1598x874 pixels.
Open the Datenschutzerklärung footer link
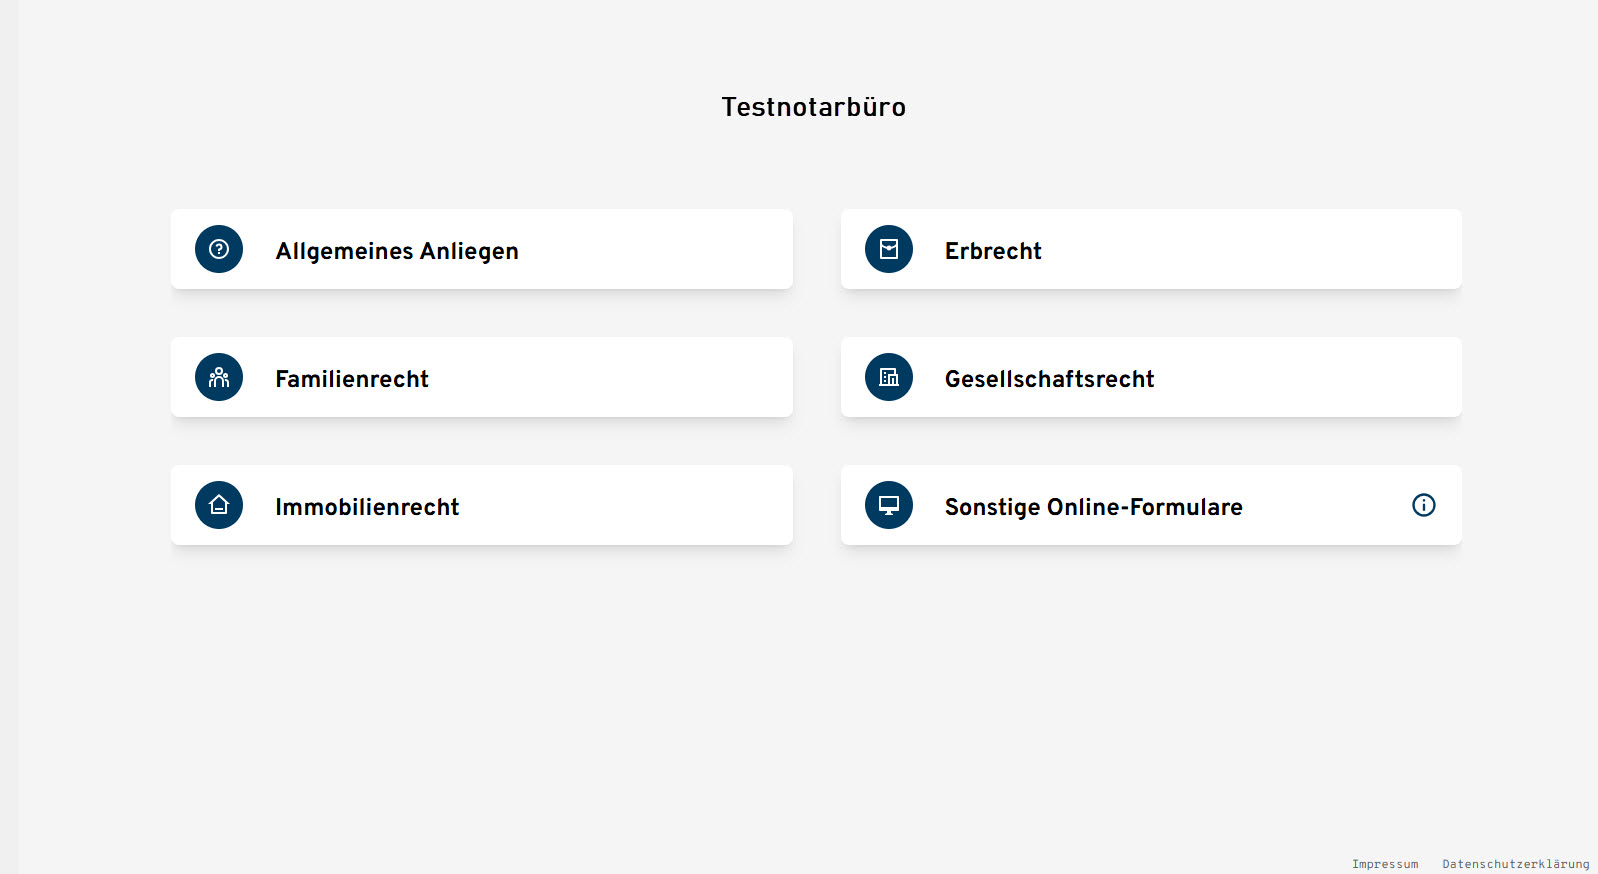[1516, 864]
